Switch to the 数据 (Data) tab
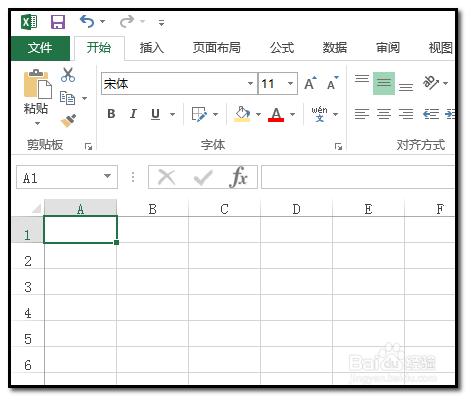This screenshot has height=396, width=466. (335, 48)
